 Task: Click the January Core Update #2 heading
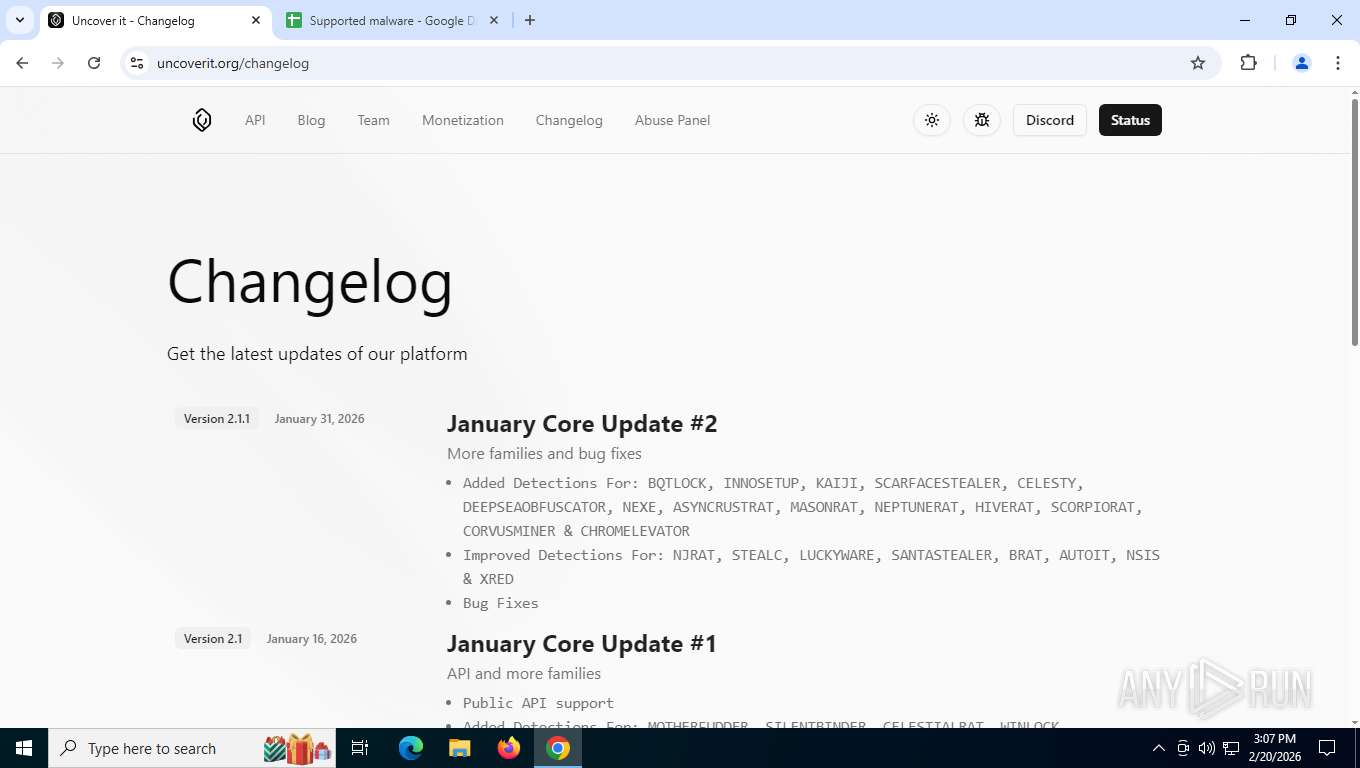coord(582,424)
